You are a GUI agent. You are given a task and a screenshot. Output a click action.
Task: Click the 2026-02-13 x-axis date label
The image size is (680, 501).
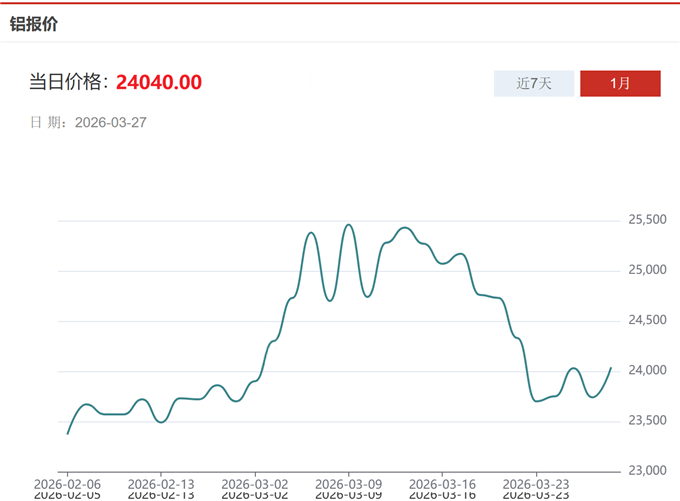(x=160, y=483)
